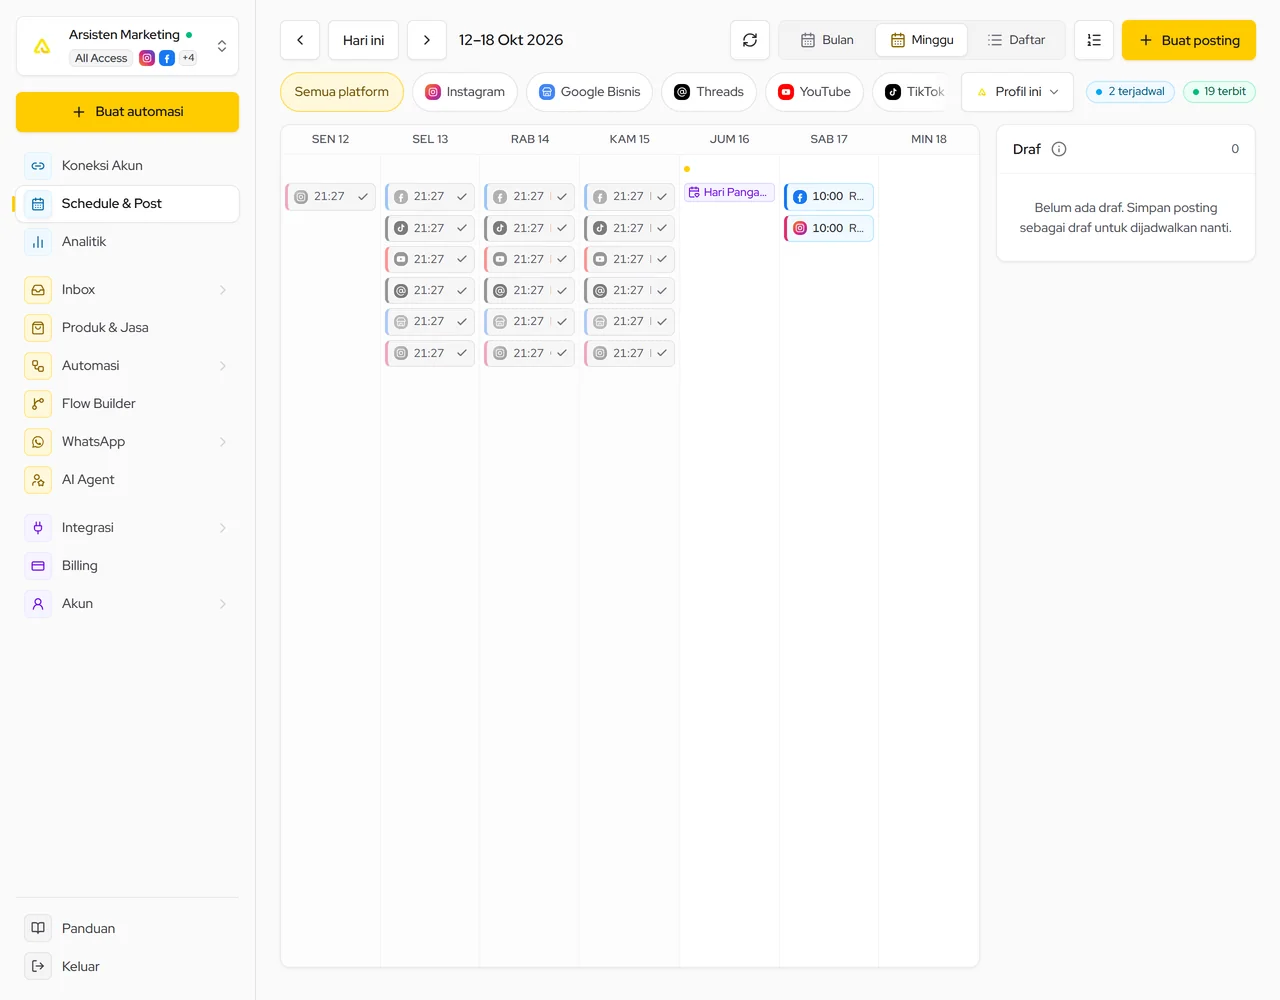Expand the Akun submenu chevron
The image size is (1280, 1000).
pos(223,604)
